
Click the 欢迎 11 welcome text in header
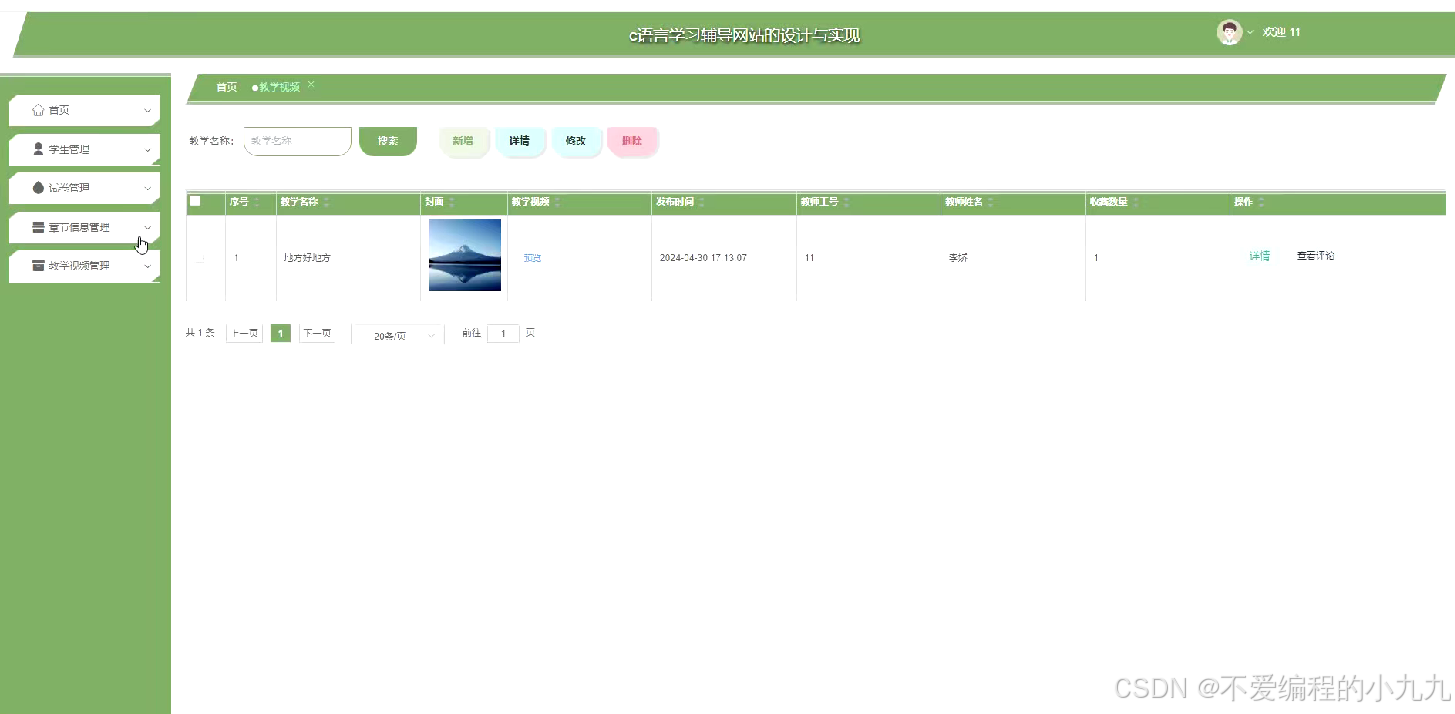[x=1282, y=33]
